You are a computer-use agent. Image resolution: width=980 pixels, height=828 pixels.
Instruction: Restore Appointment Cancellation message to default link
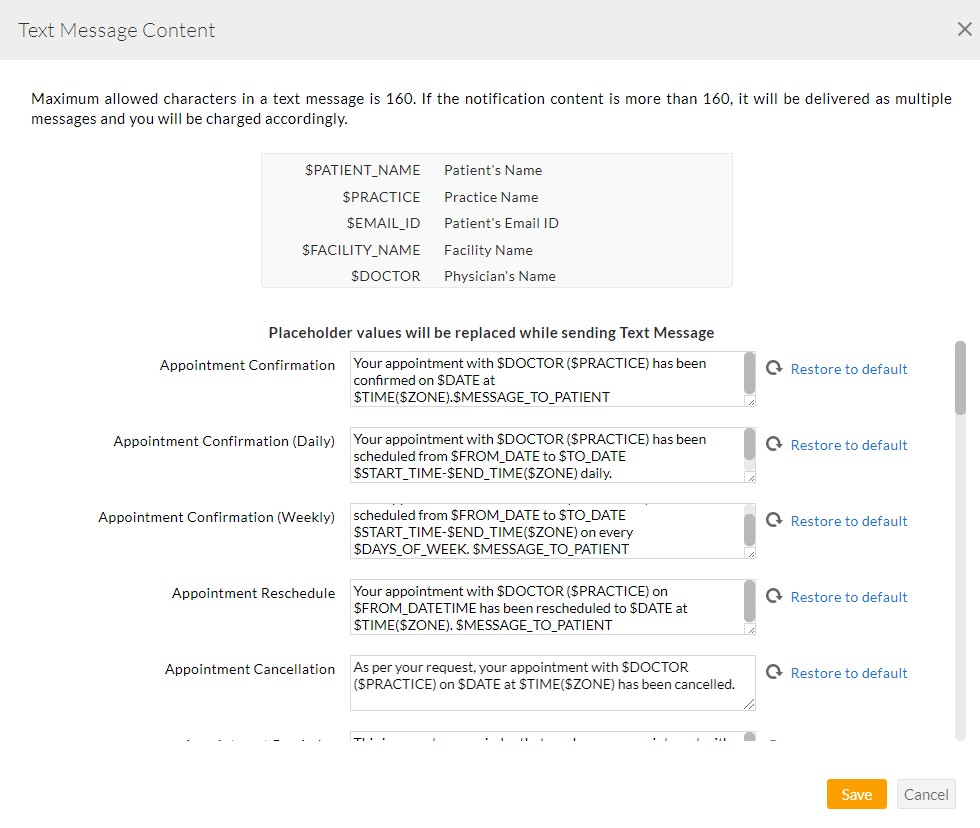point(848,673)
